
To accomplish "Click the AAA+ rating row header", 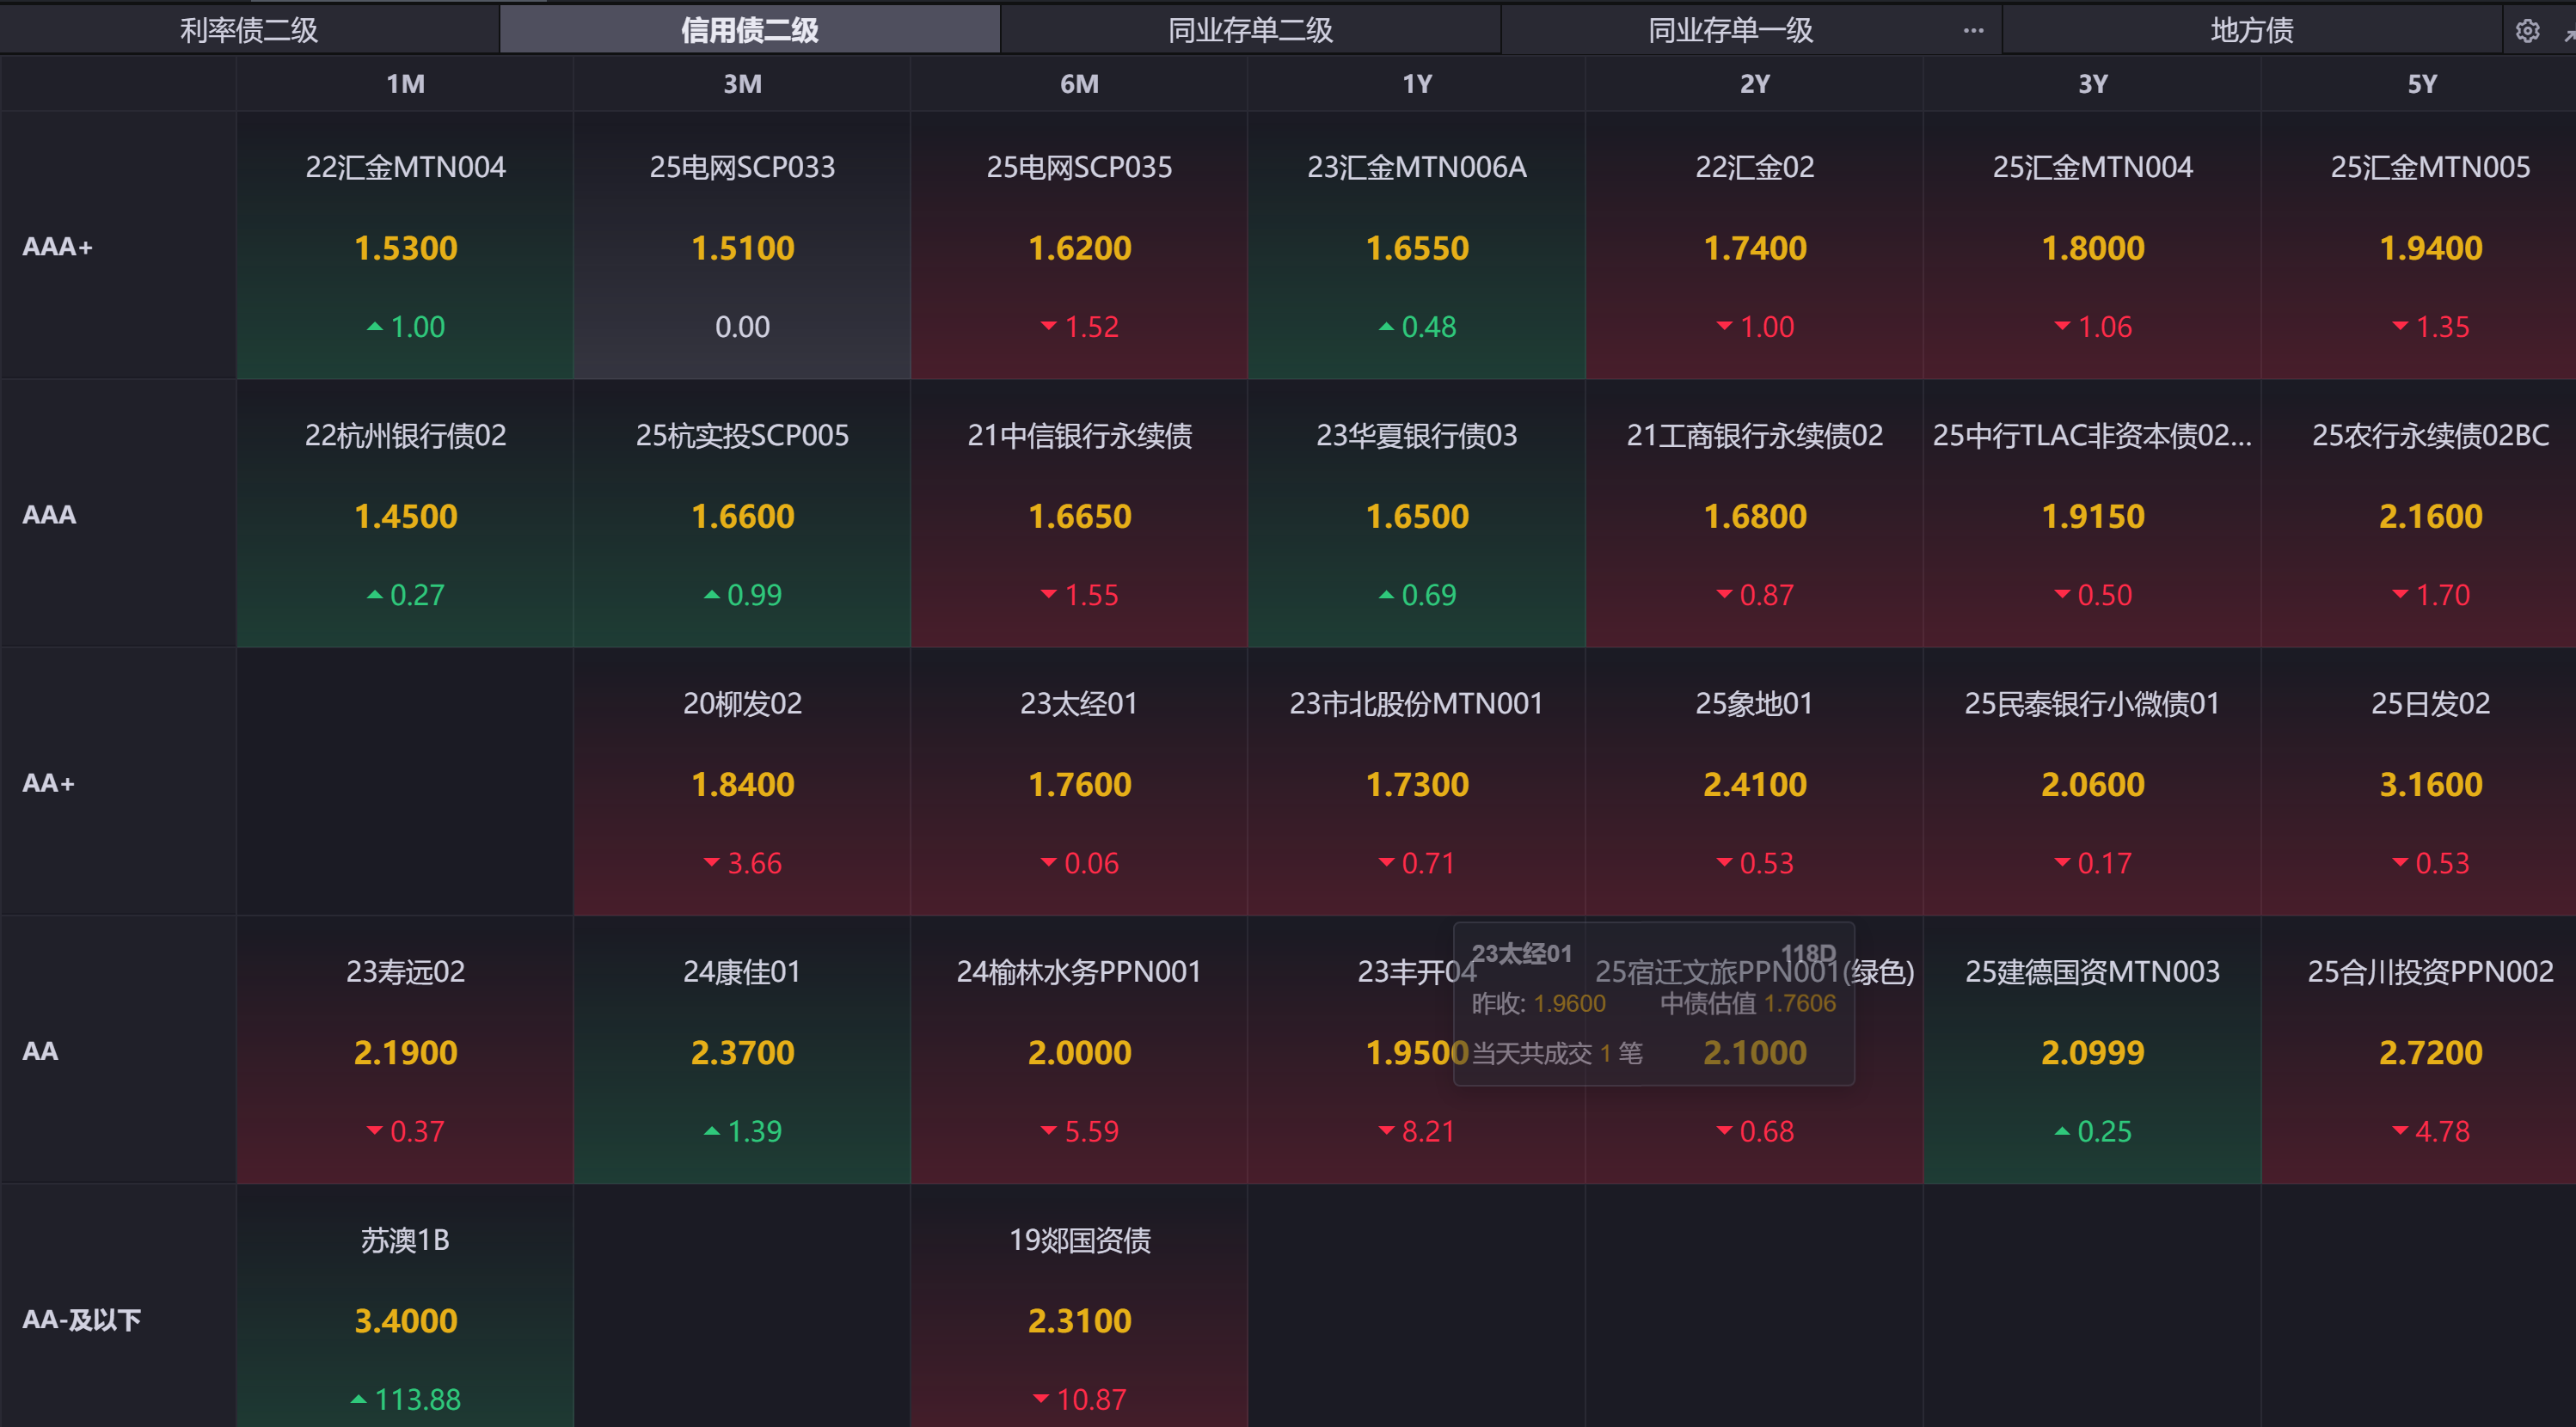I will (x=58, y=246).
